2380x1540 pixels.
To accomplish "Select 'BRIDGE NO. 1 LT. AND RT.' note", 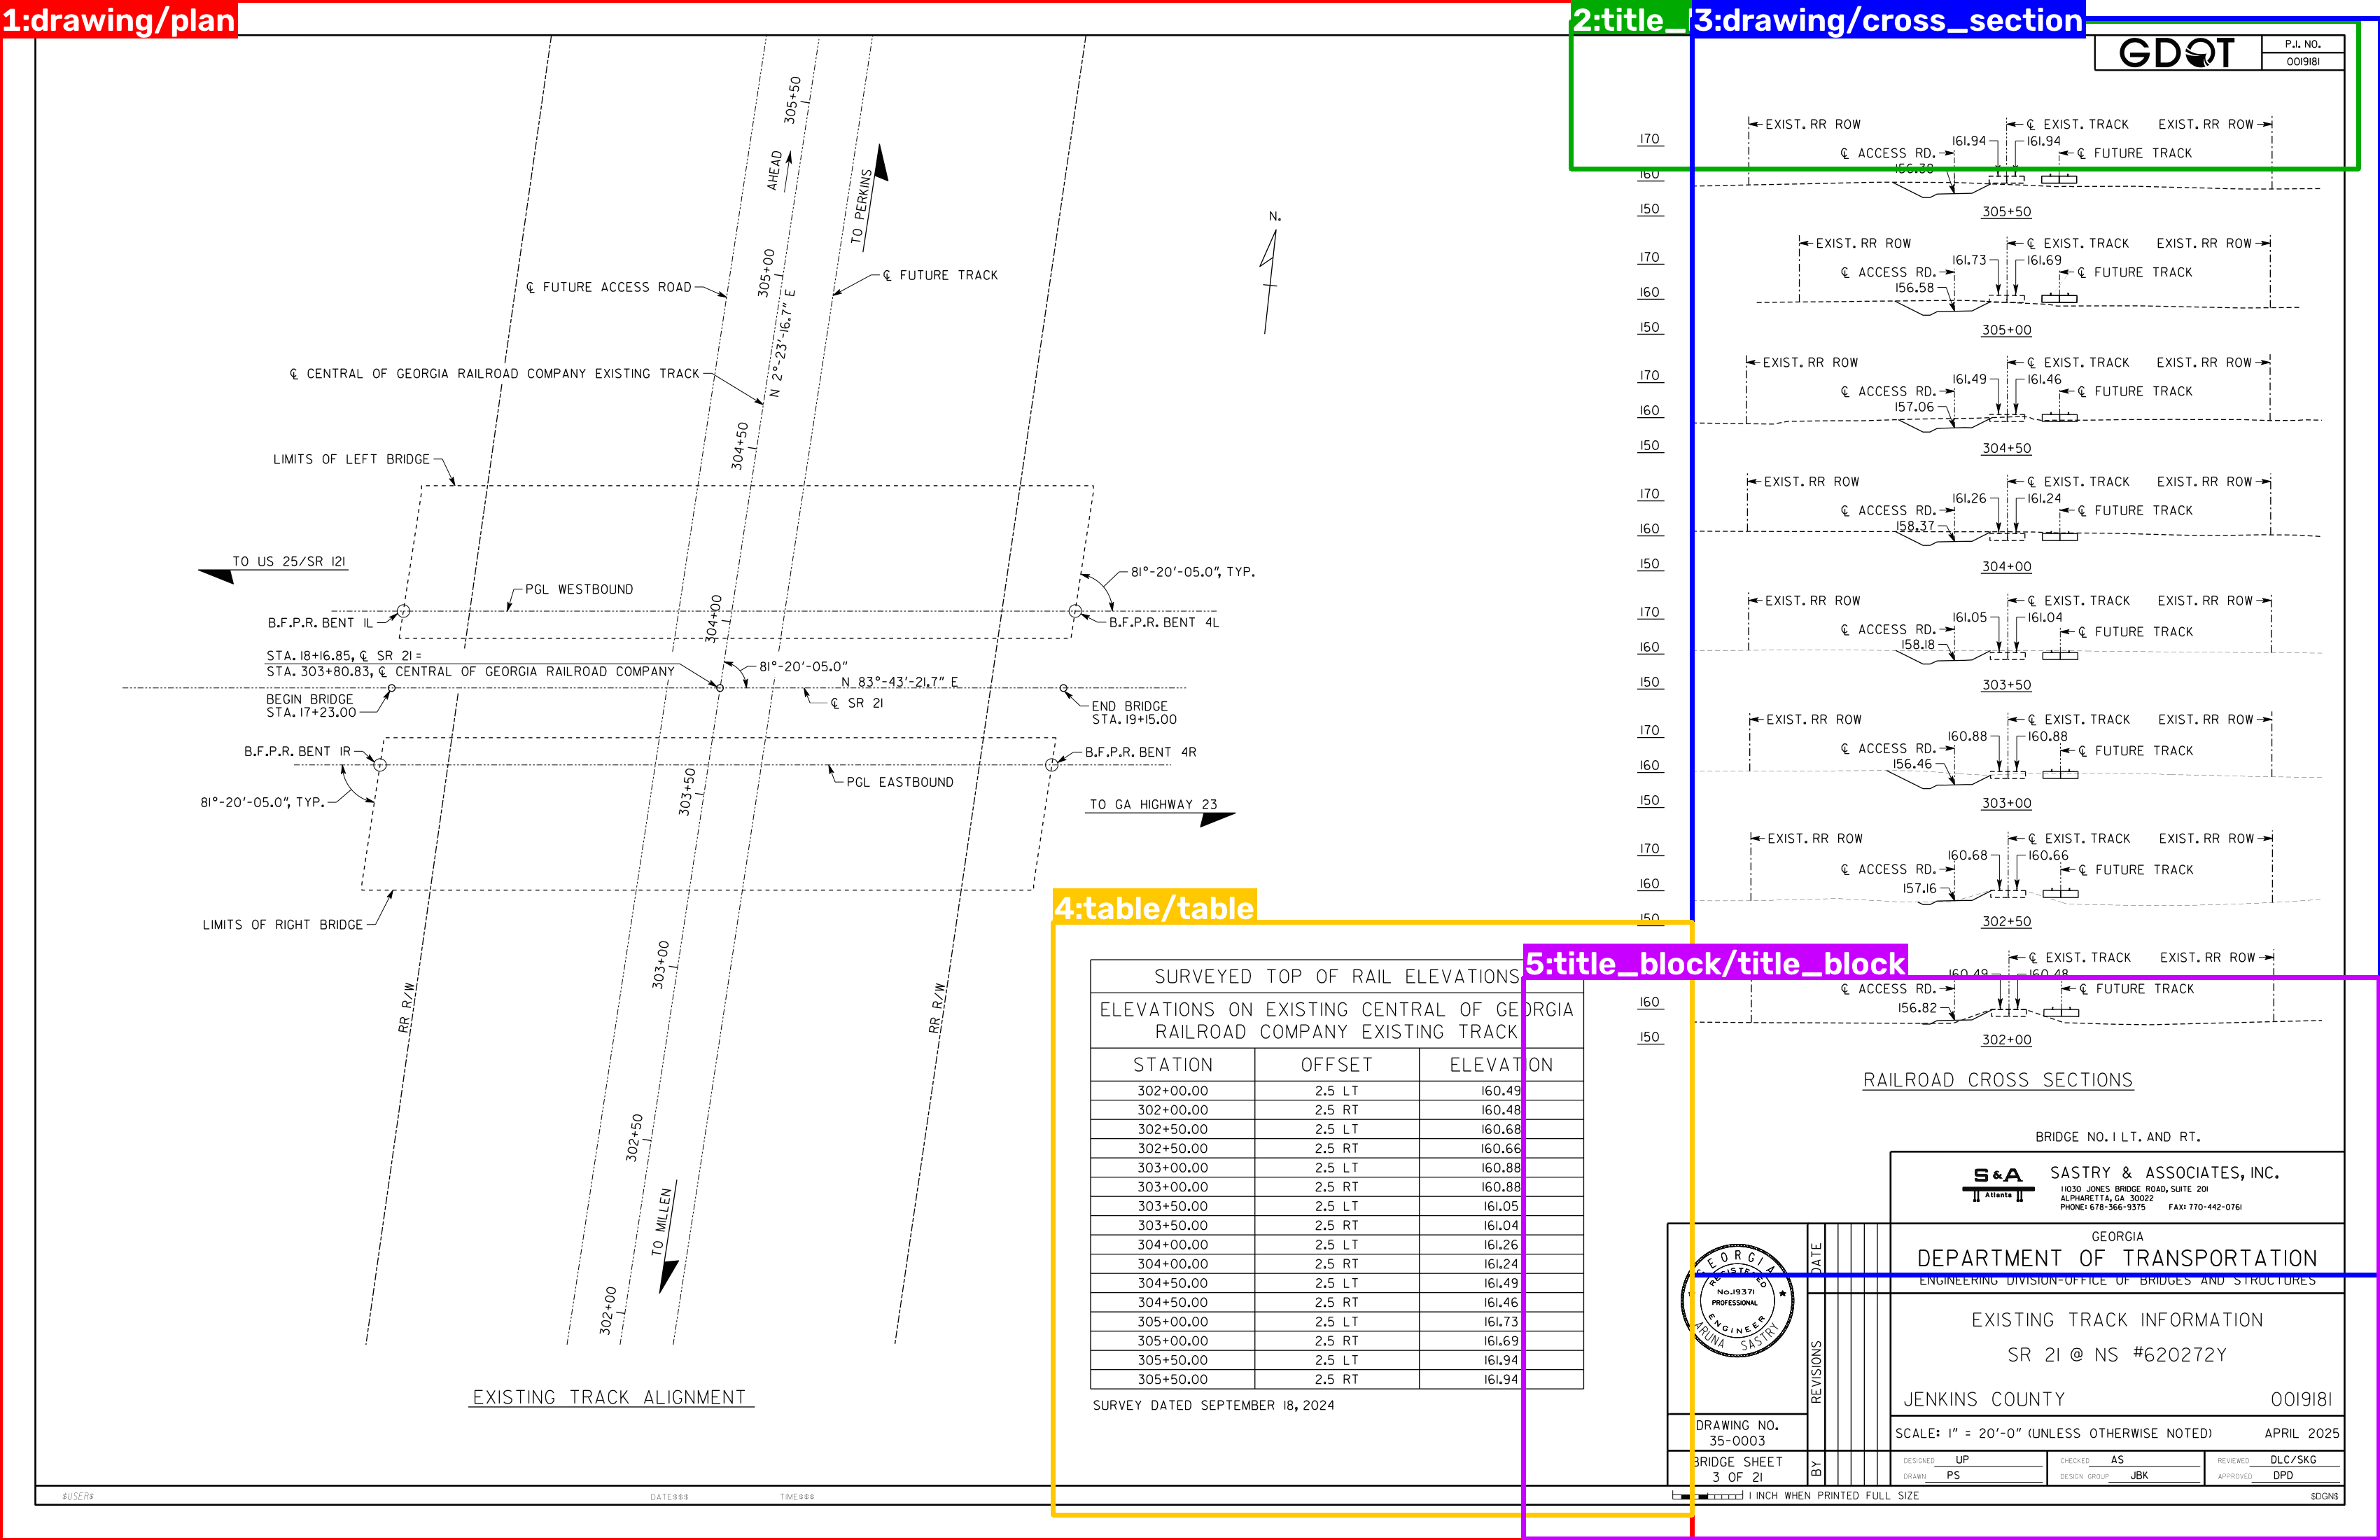I will pos(2117,1137).
